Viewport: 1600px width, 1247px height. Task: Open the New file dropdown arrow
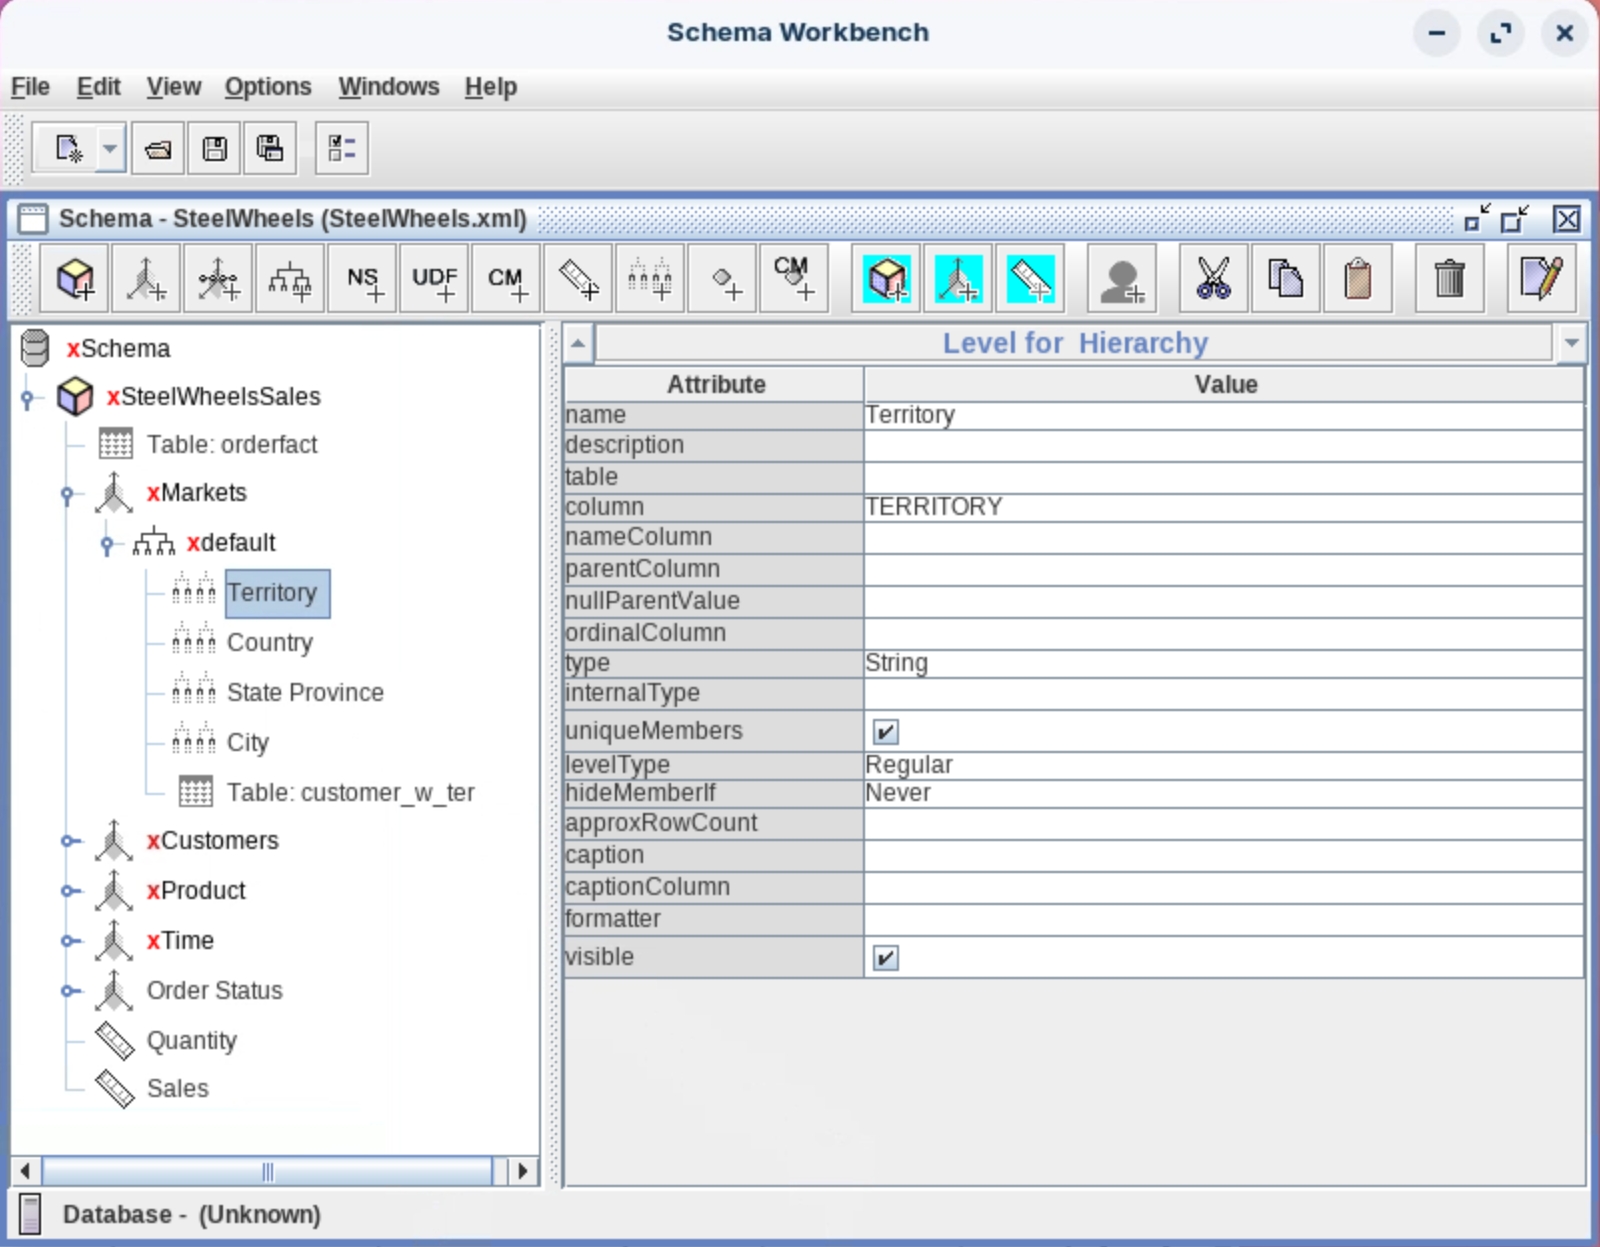(110, 149)
